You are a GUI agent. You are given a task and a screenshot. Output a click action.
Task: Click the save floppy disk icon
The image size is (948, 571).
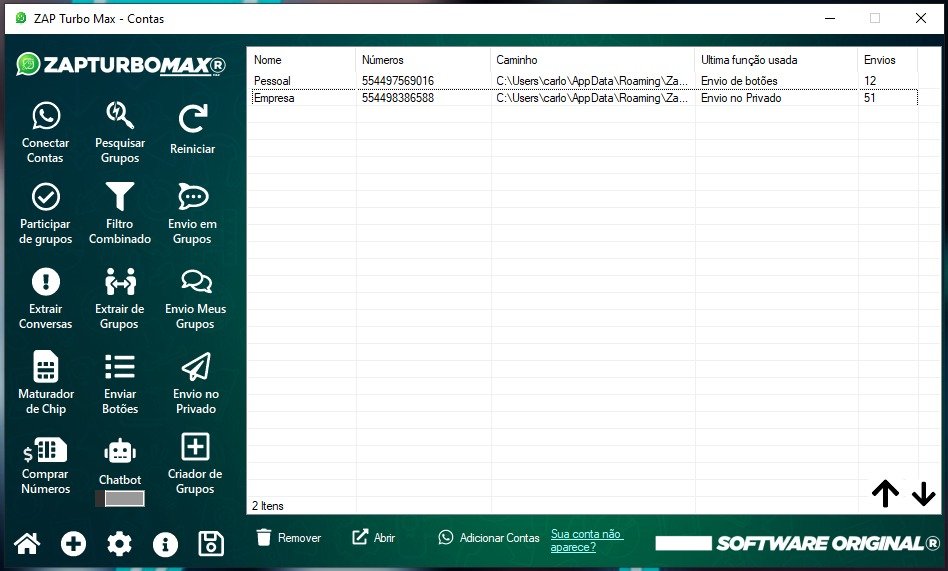point(211,544)
